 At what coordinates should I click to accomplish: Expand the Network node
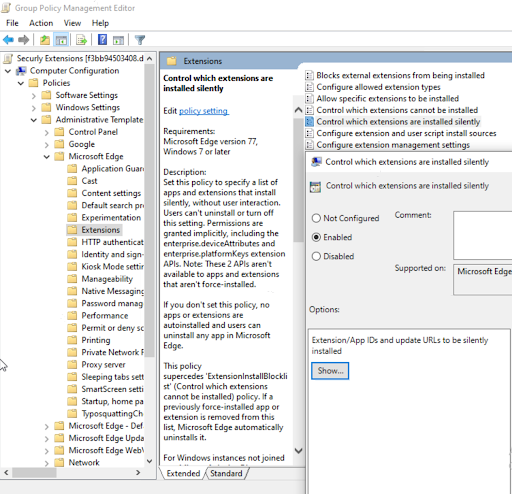[x=47, y=463]
